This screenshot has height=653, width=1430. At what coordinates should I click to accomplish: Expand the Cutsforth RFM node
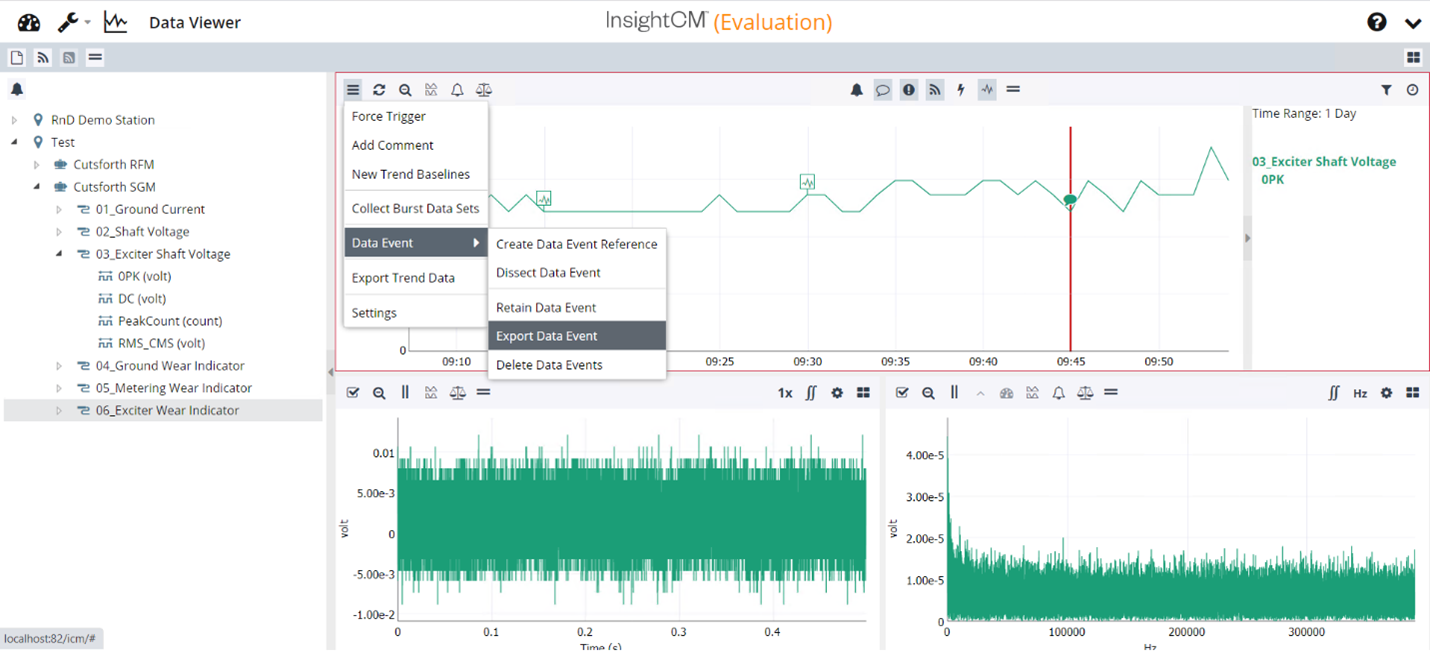tap(37, 164)
